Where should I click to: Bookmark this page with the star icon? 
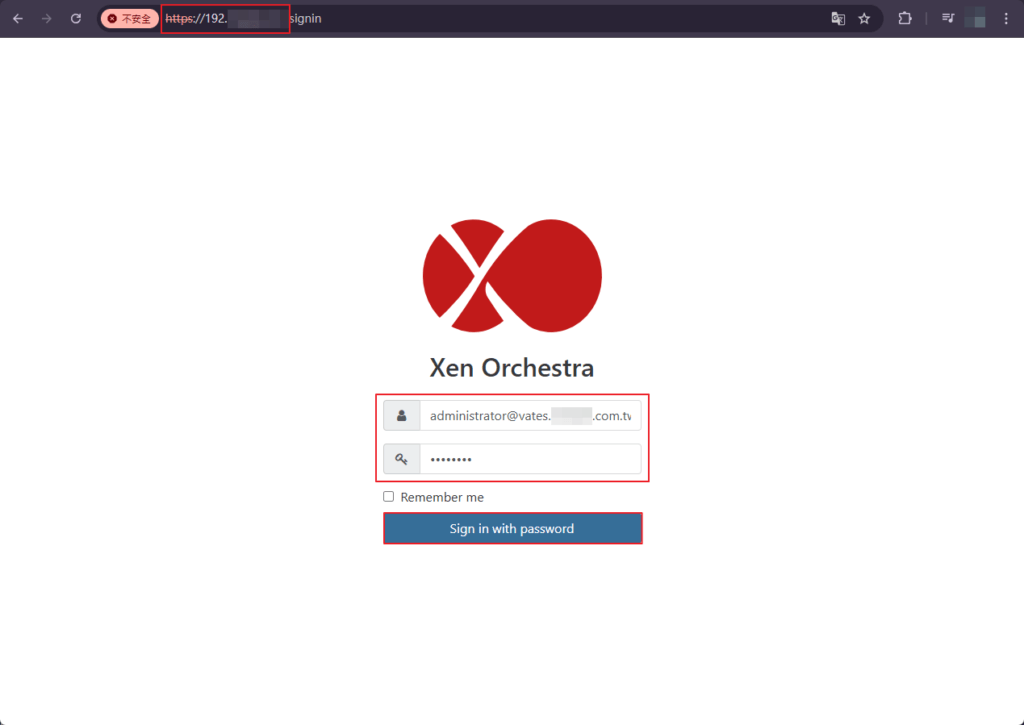tap(864, 19)
